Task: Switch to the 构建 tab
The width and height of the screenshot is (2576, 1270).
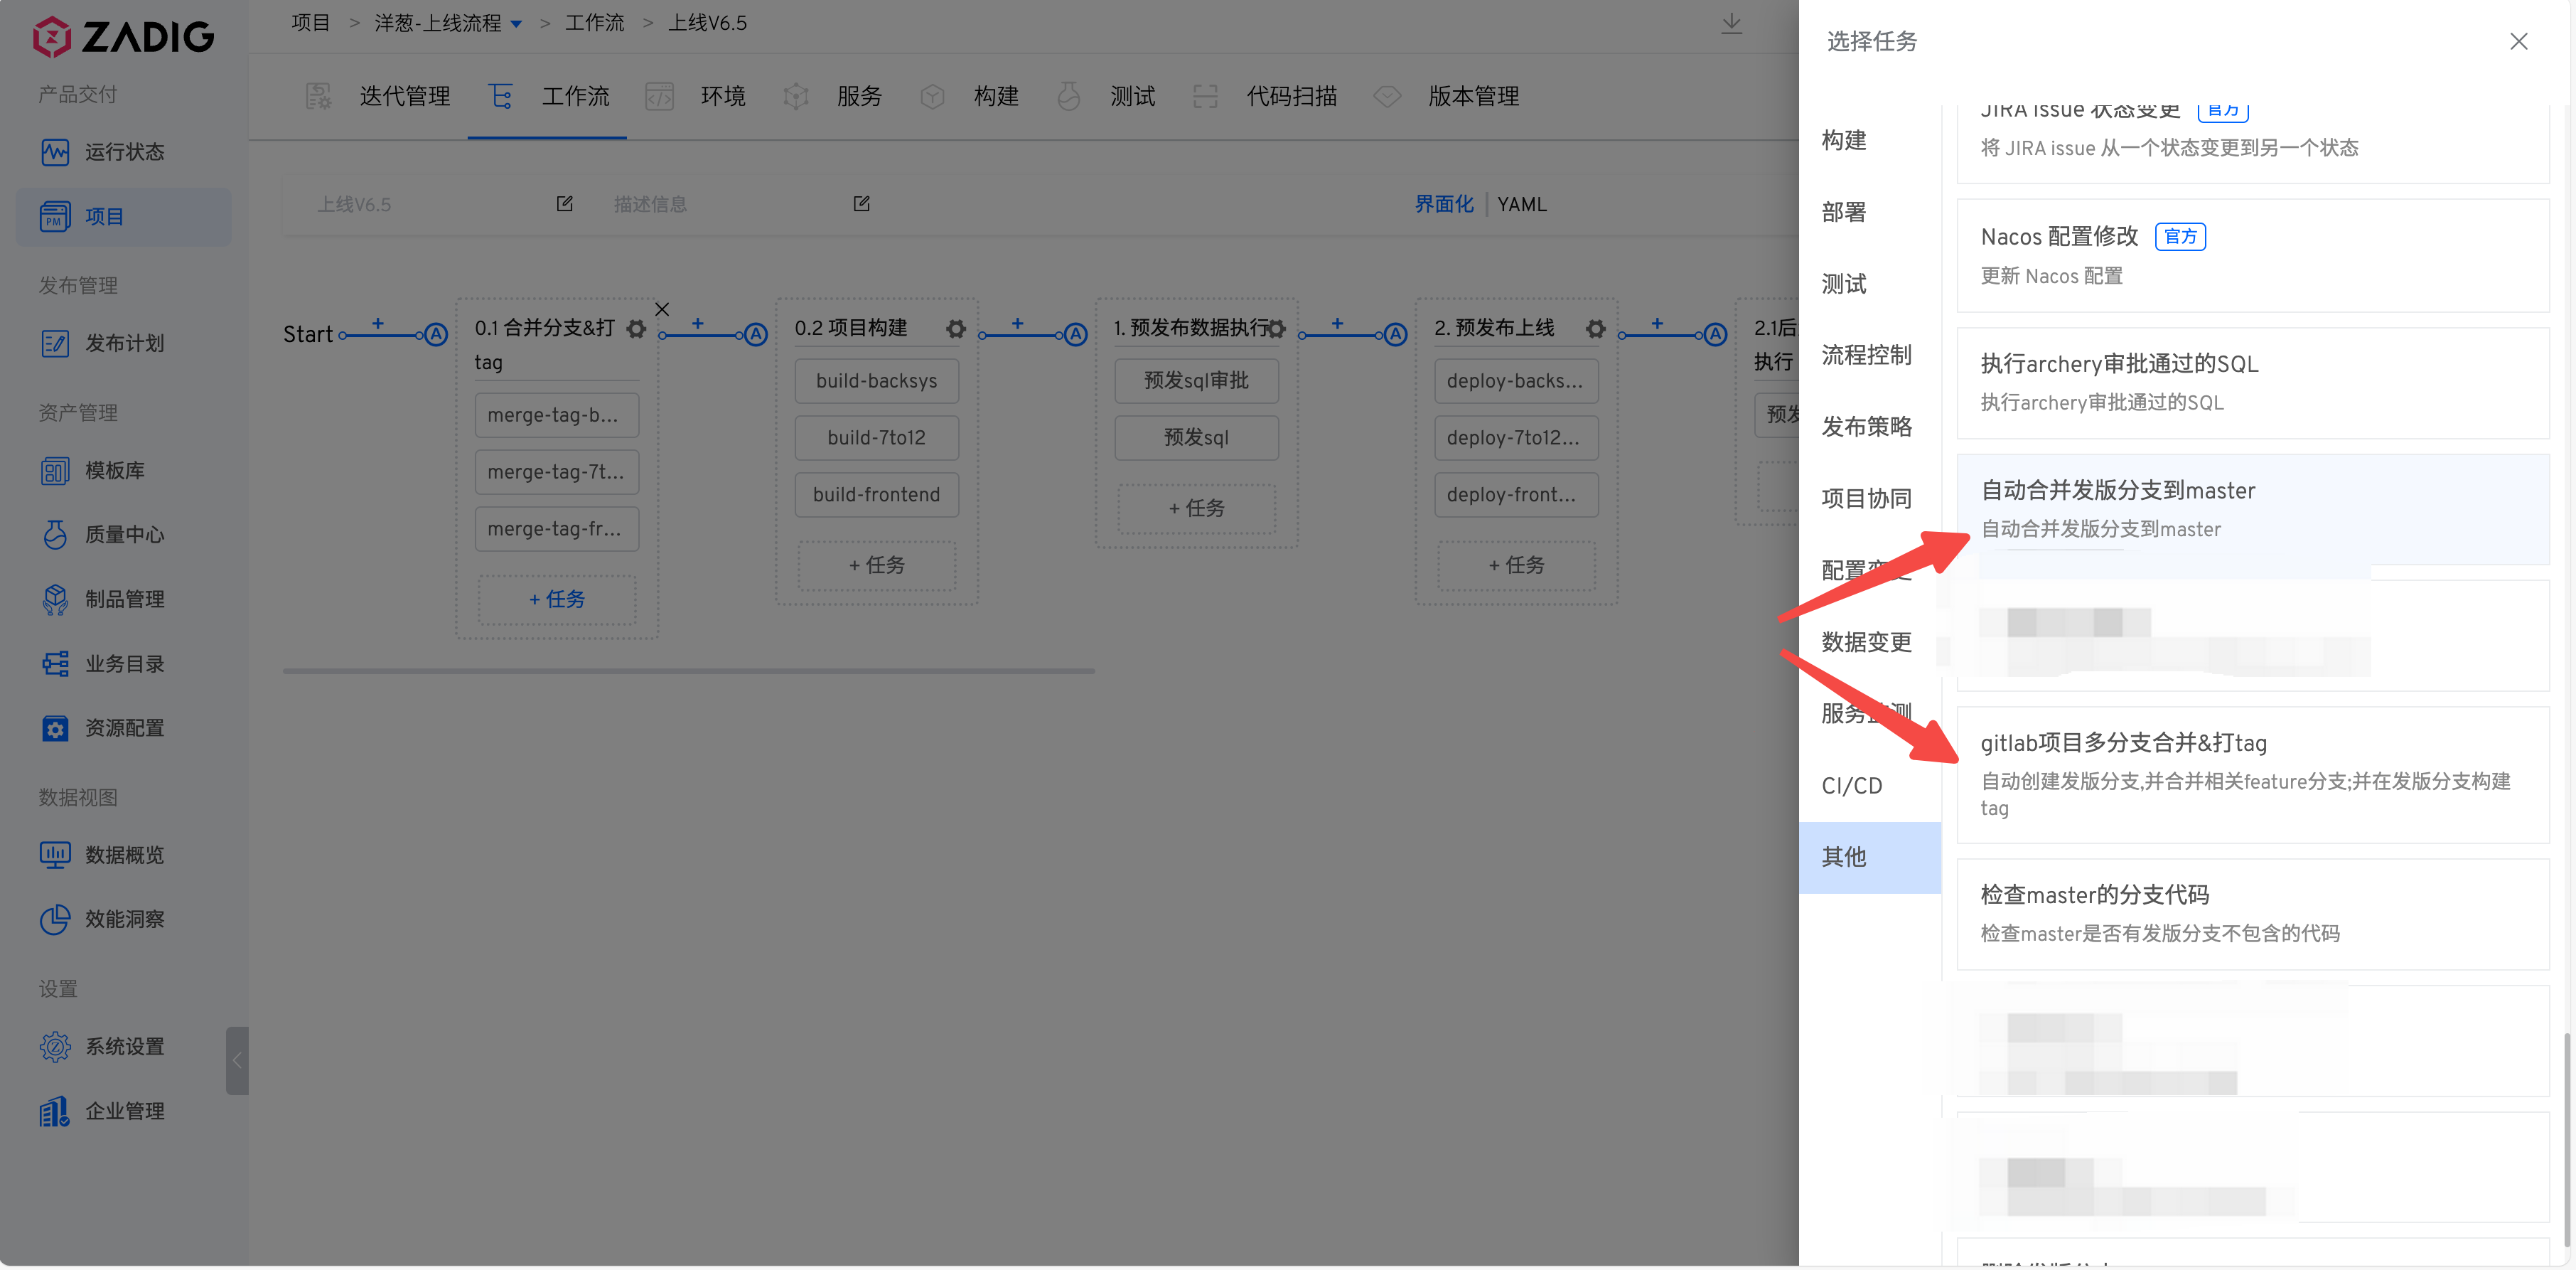Action: [969, 96]
